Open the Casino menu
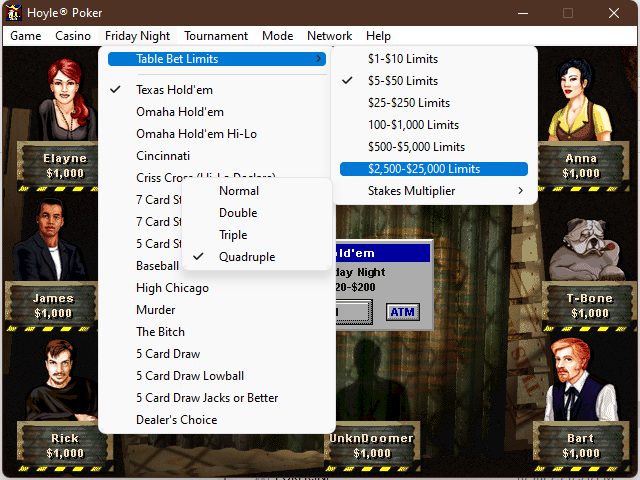 tap(73, 36)
